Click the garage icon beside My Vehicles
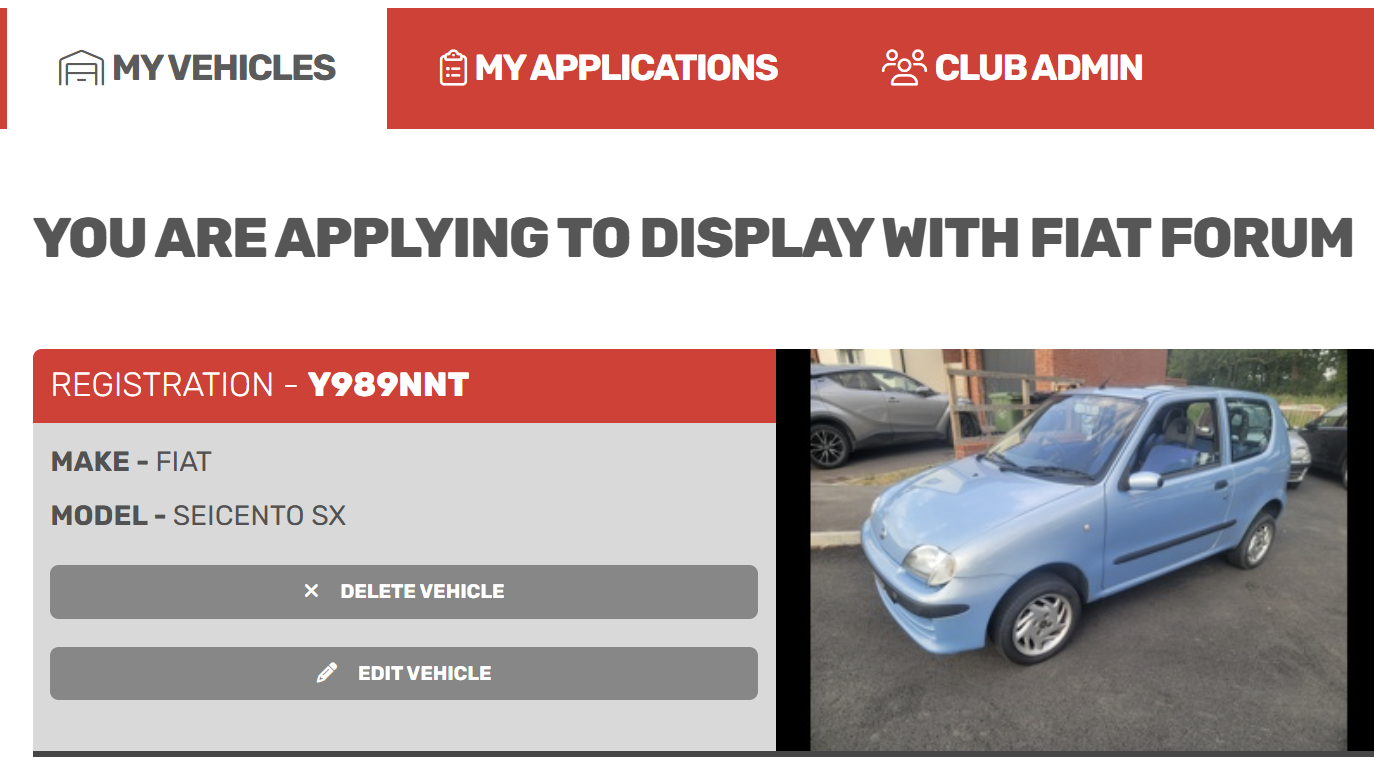 coord(81,68)
